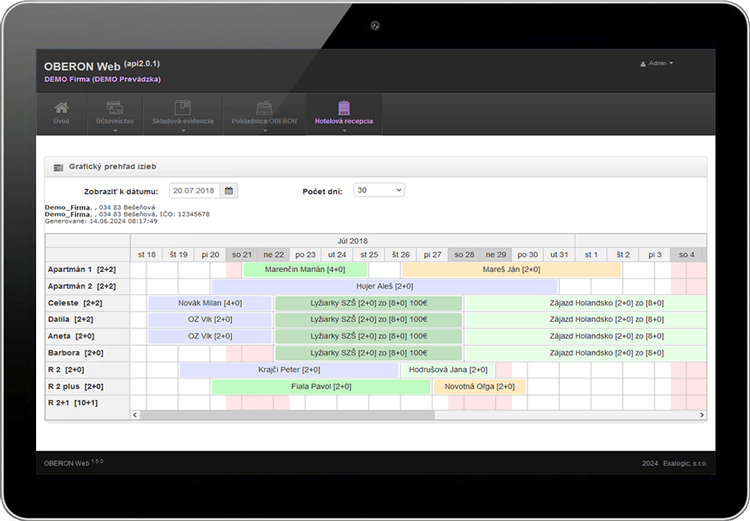Open Mareš Ján reservation in Apartmán 1

(510, 270)
